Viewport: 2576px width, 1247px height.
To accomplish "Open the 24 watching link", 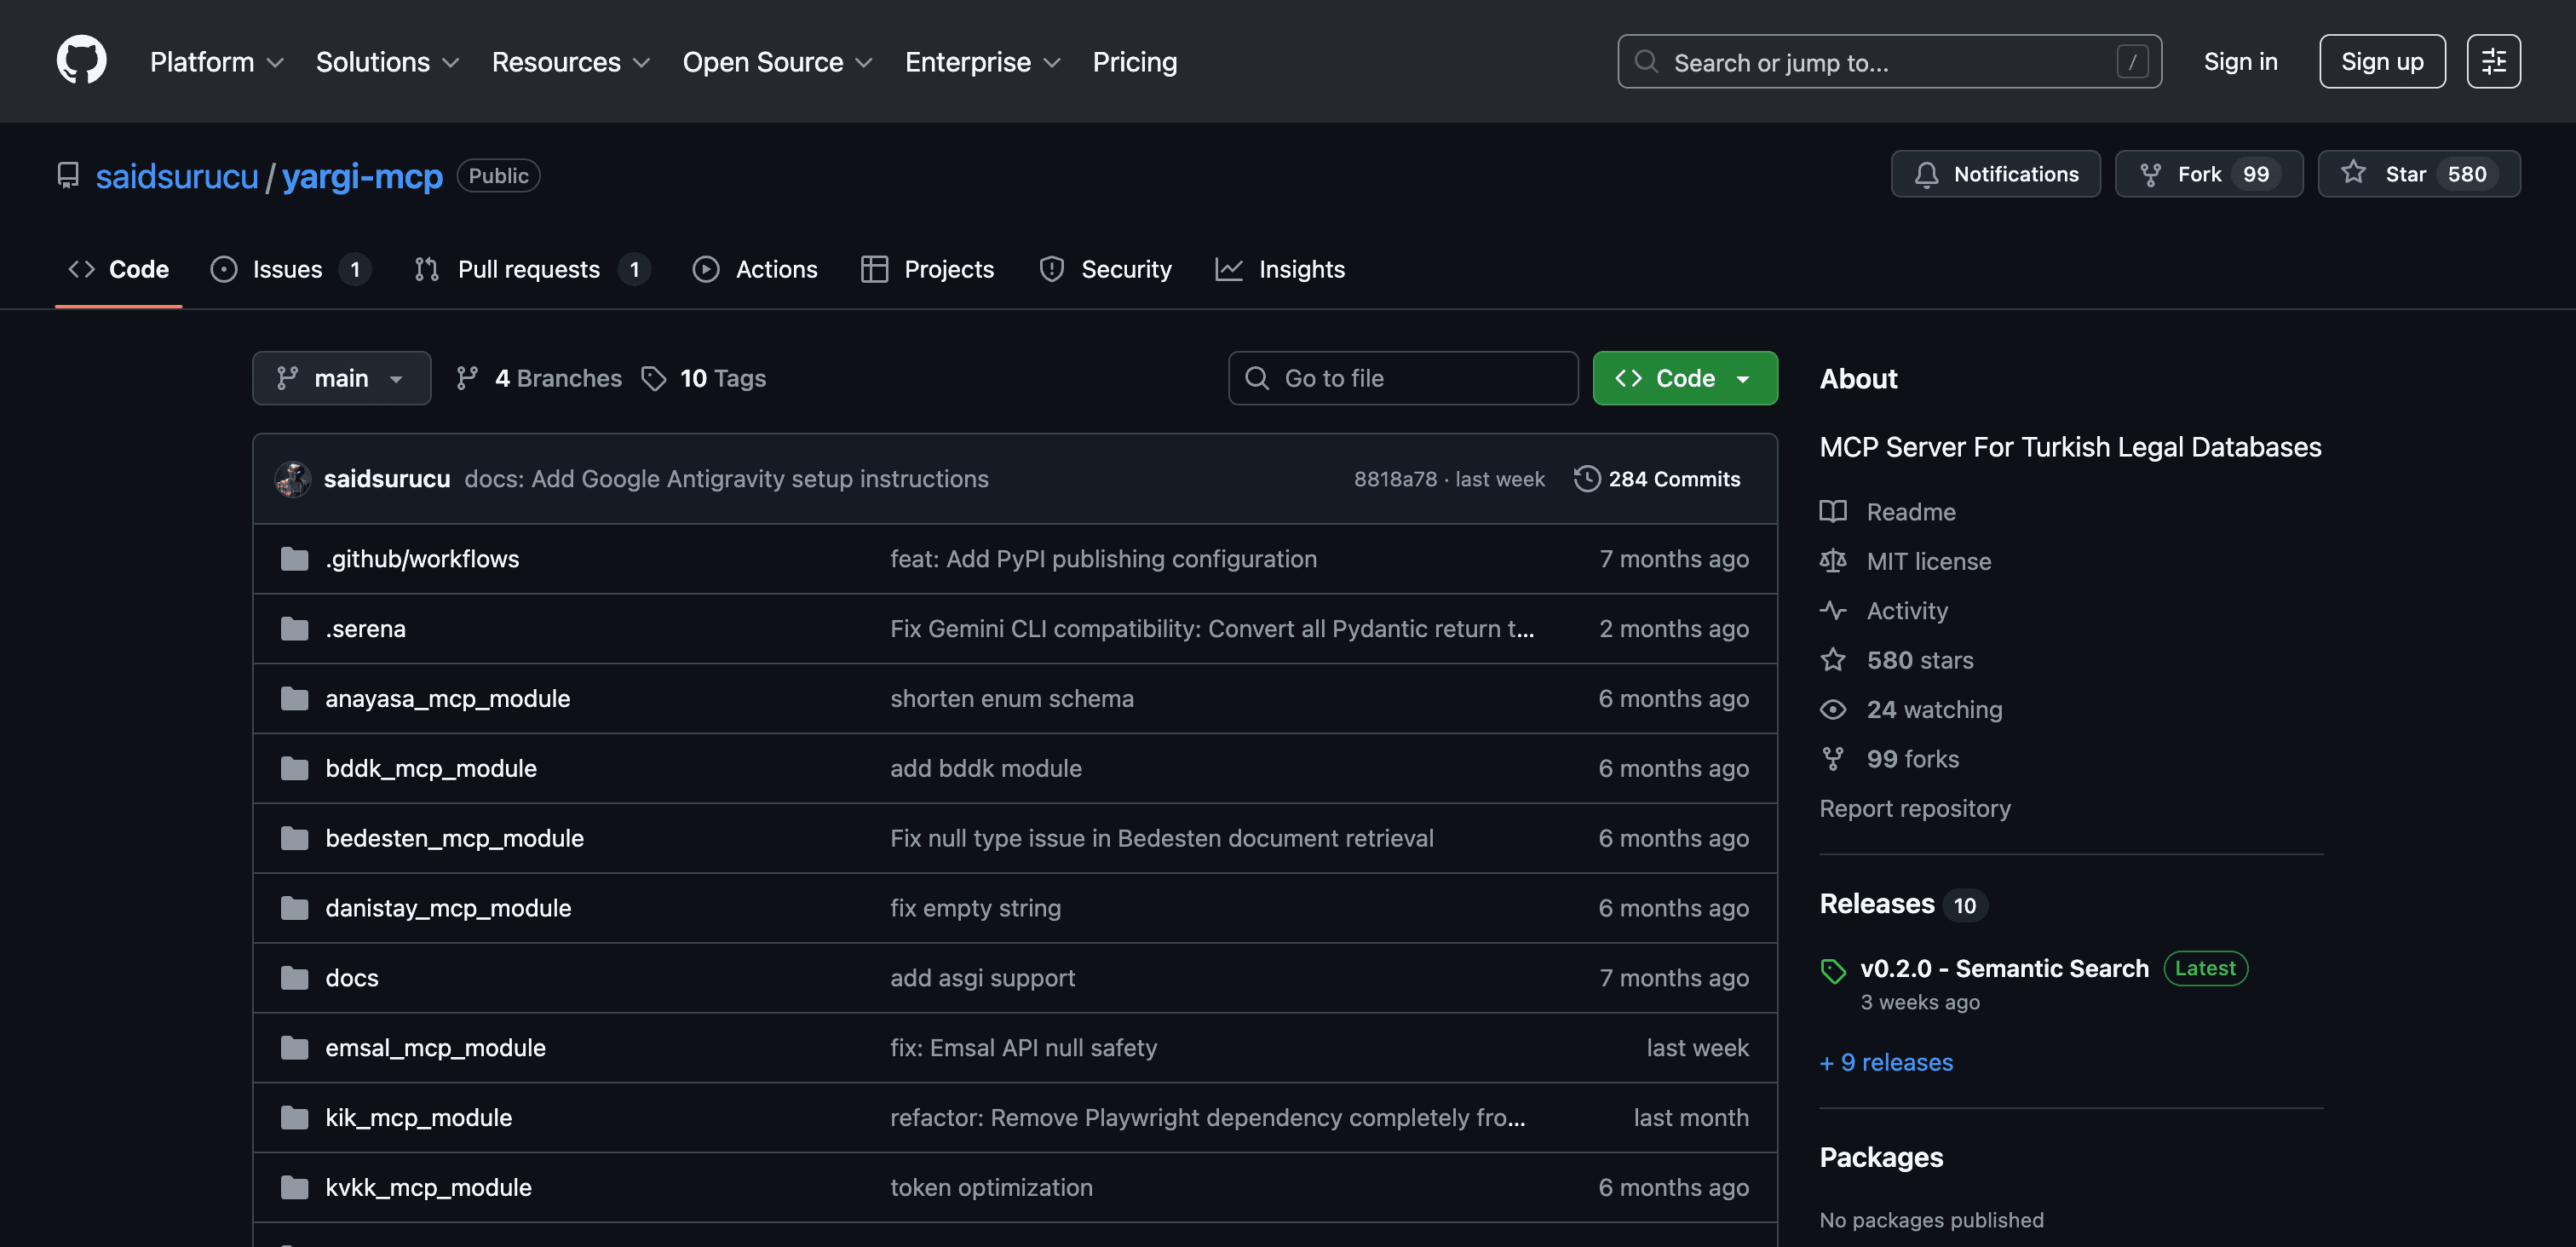I will point(1933,710).
